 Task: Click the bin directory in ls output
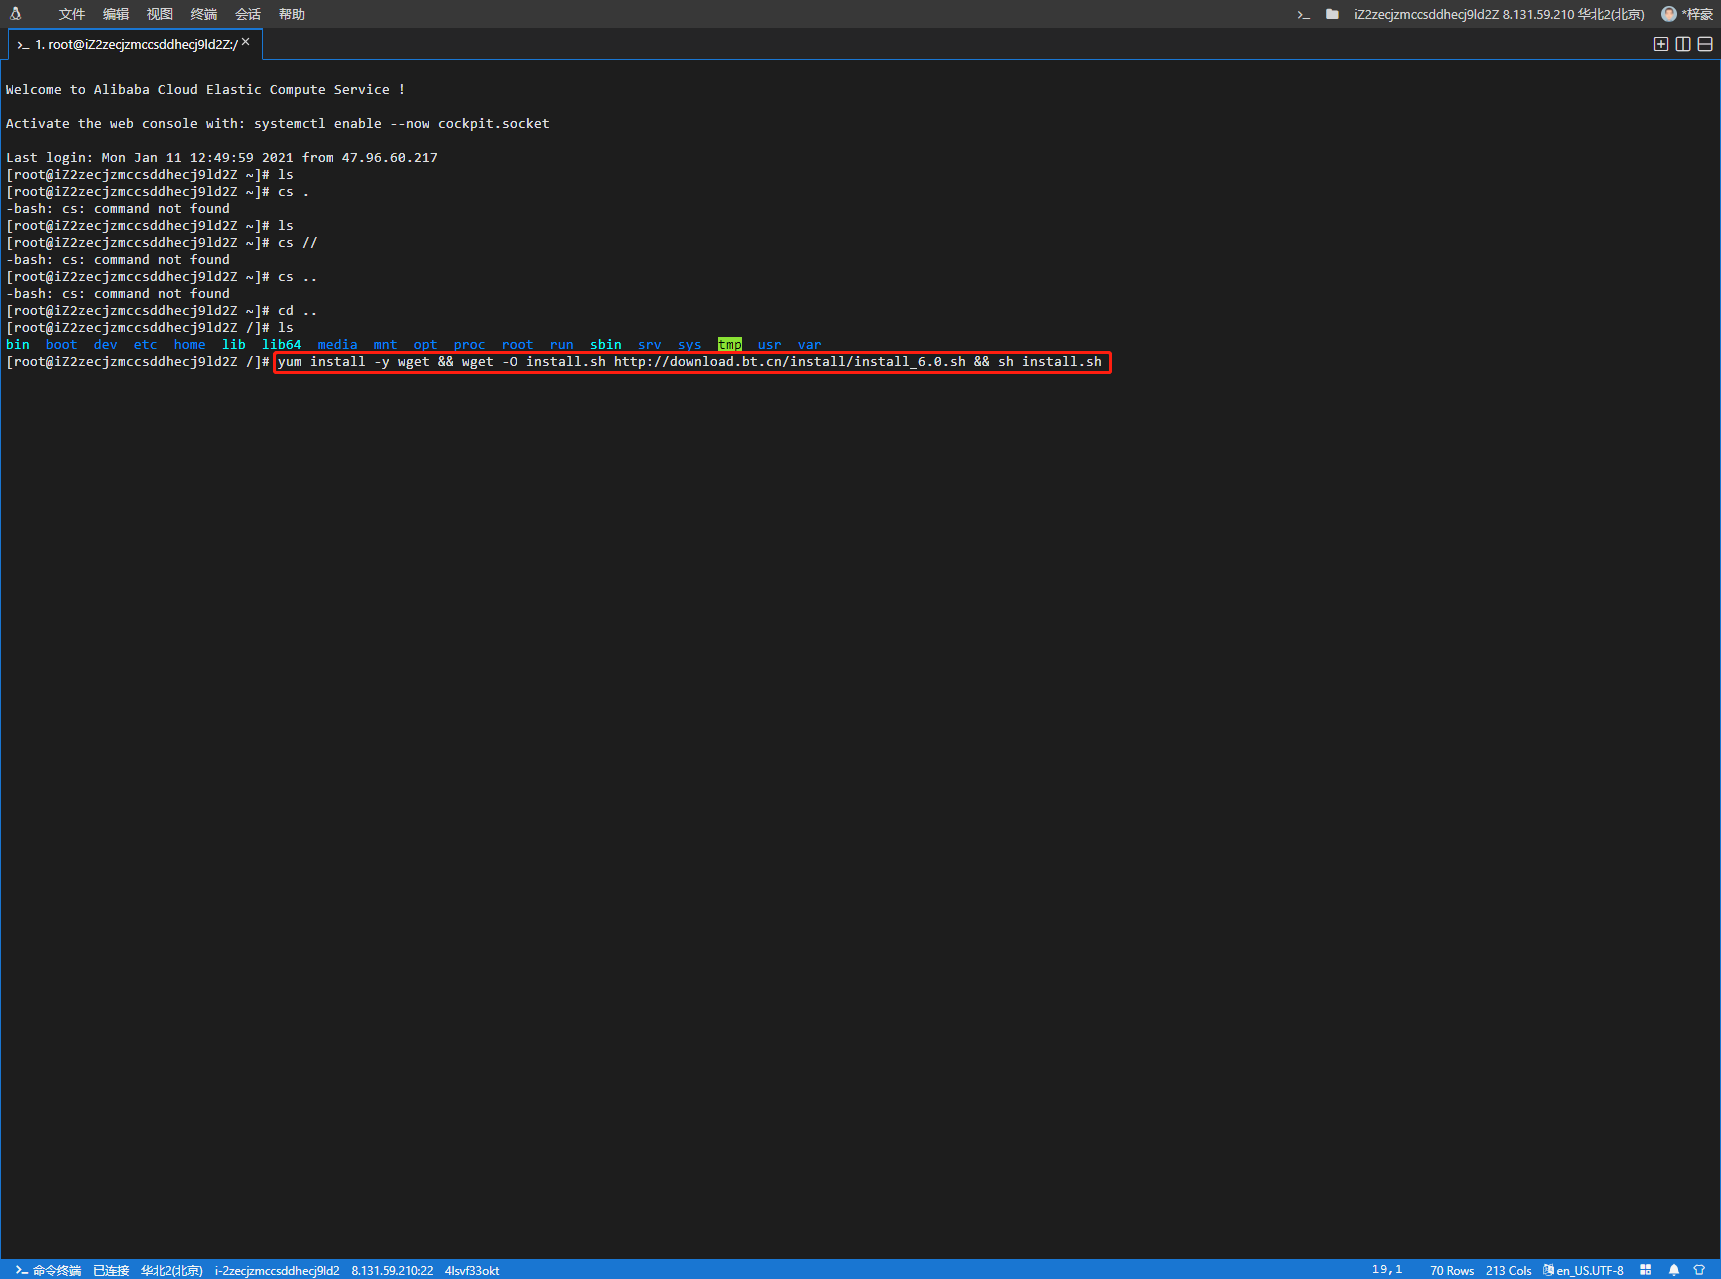coord(18,344)
